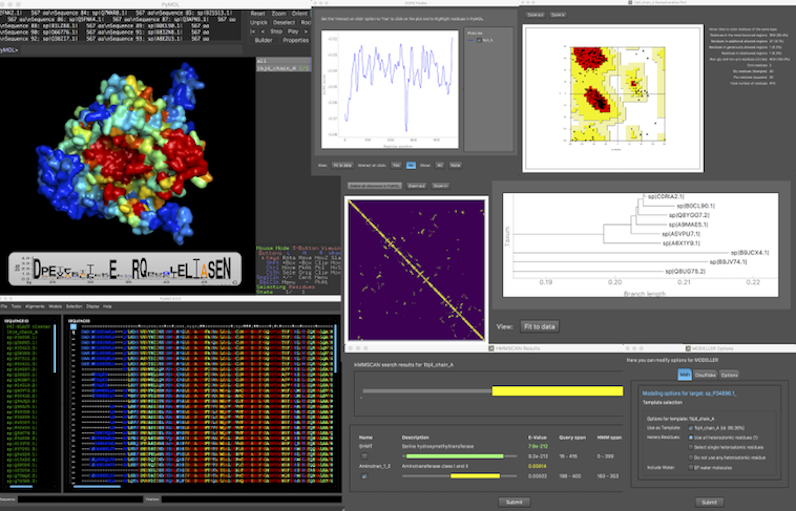Switch to Options tab in MODELLER Options

point(729,375)
